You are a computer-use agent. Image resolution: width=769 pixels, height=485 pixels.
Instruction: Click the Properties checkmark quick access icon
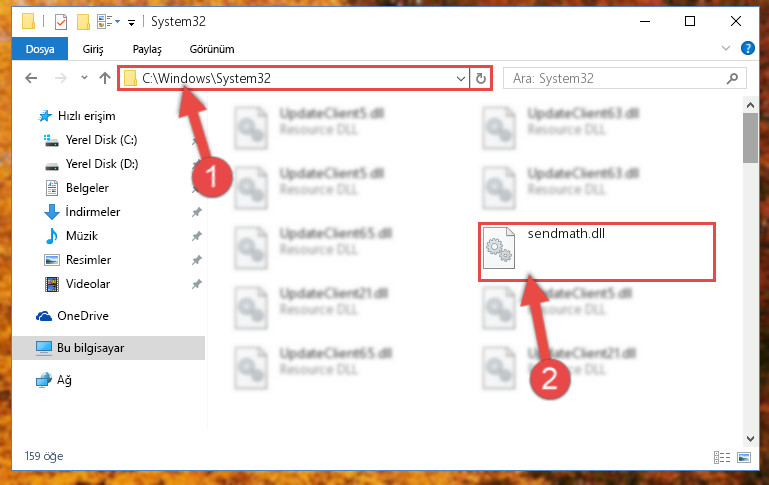coord(61,22)
